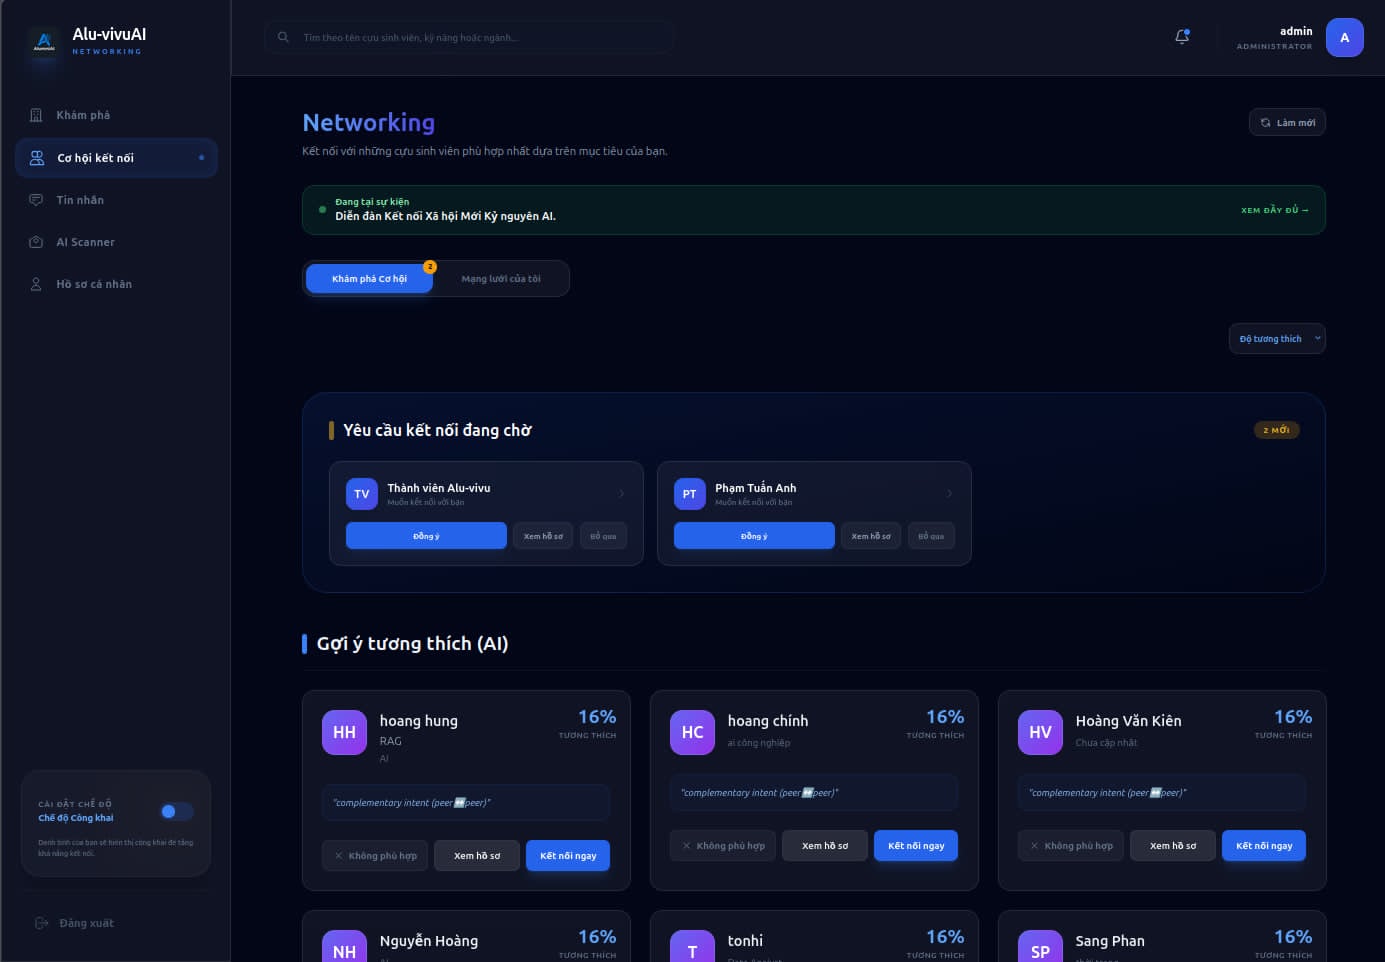Open Khám phá in the sidebar
Image resolution: width=1385 pixels, height=962 pixels.
pos(116,115)
